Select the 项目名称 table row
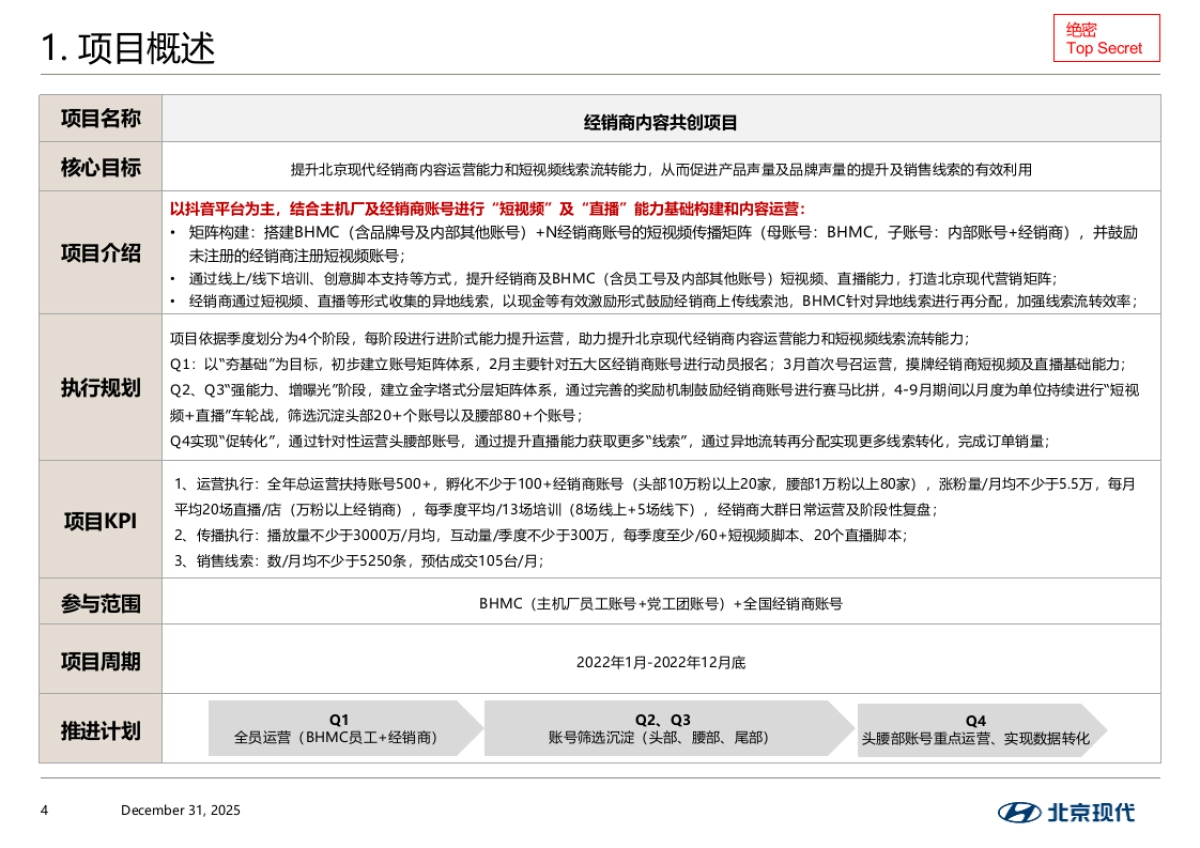The width and height of the screenshot is (1200, 848). [x=600, y=118]
